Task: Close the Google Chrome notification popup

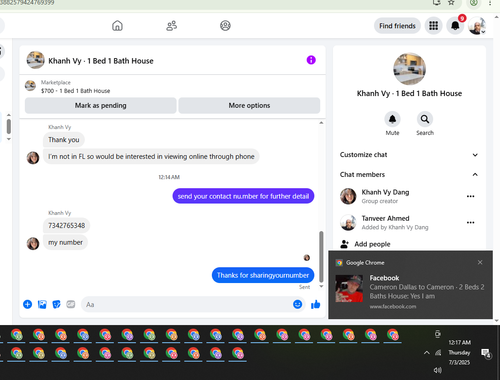Action: point(480,262)
